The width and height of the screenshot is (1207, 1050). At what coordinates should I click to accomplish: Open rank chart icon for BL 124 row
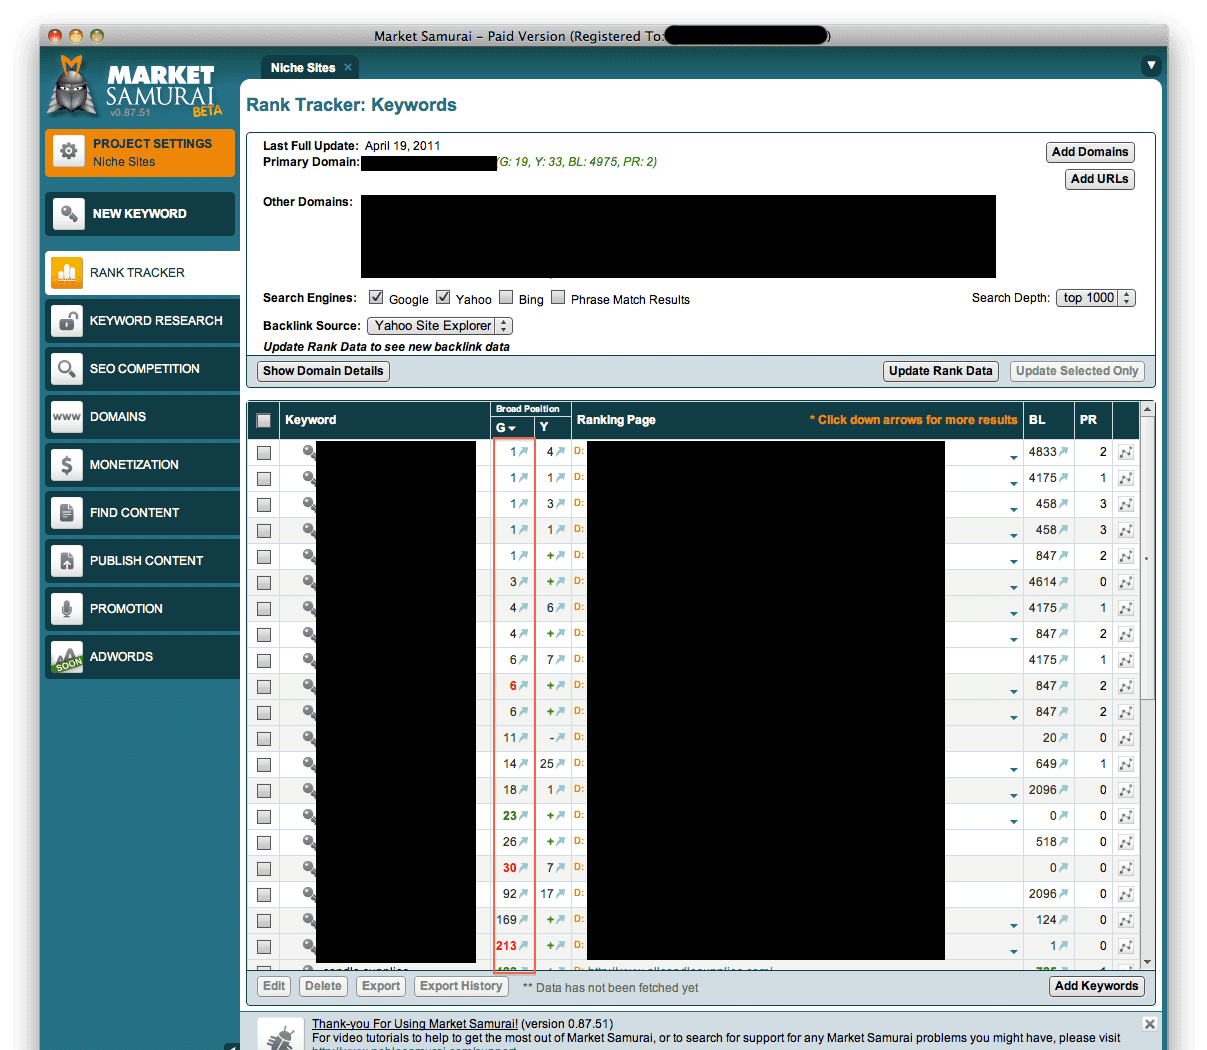(1126, 920)
